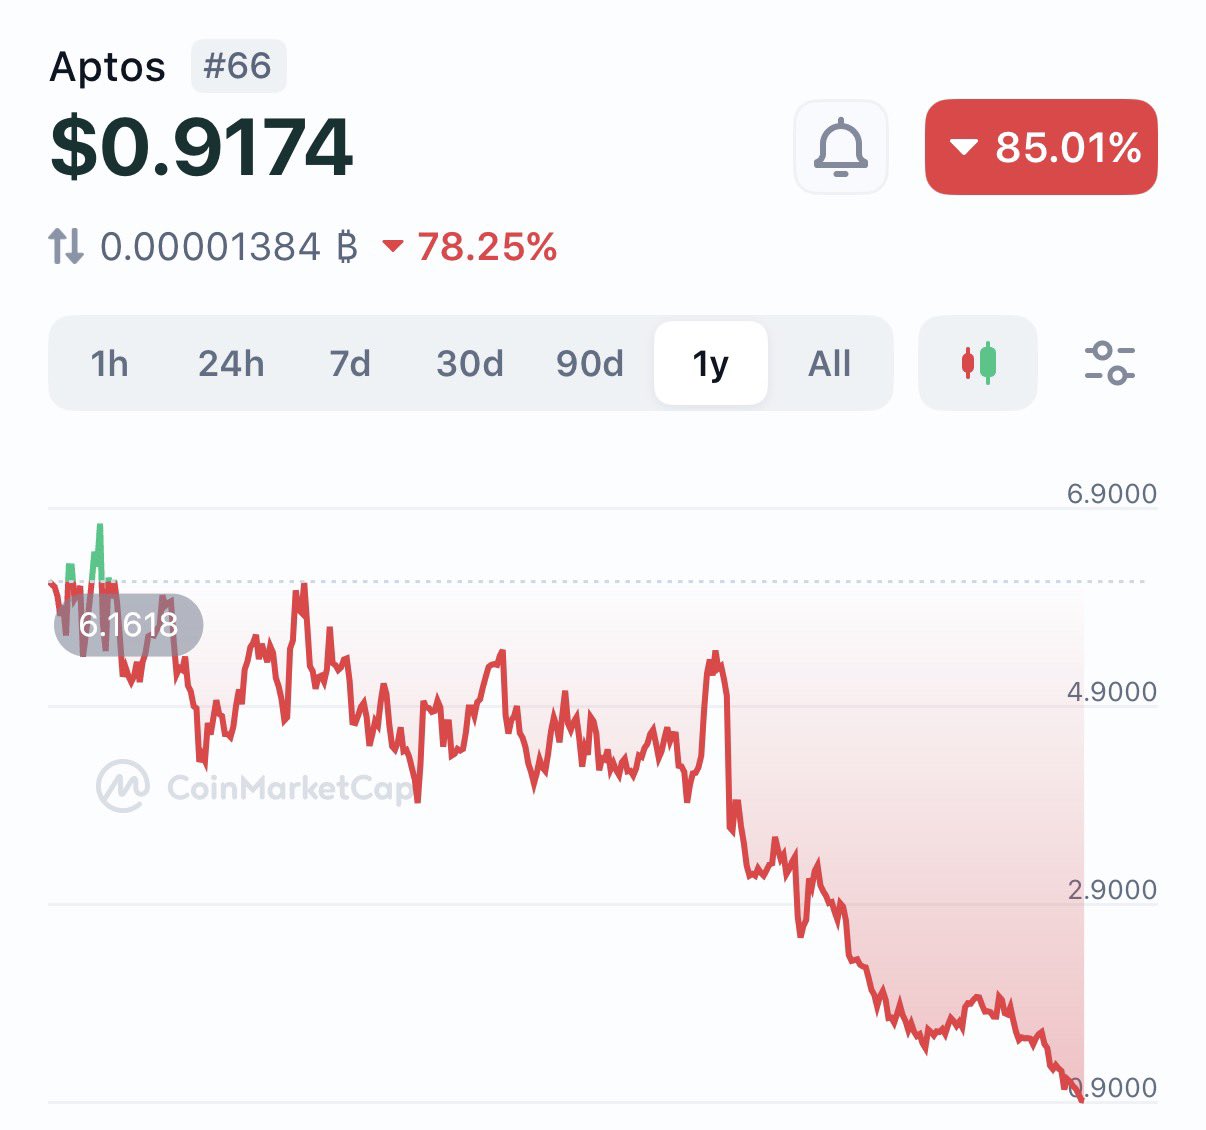Tap the CoinMarketCap watermark logo

coord(123,786)
